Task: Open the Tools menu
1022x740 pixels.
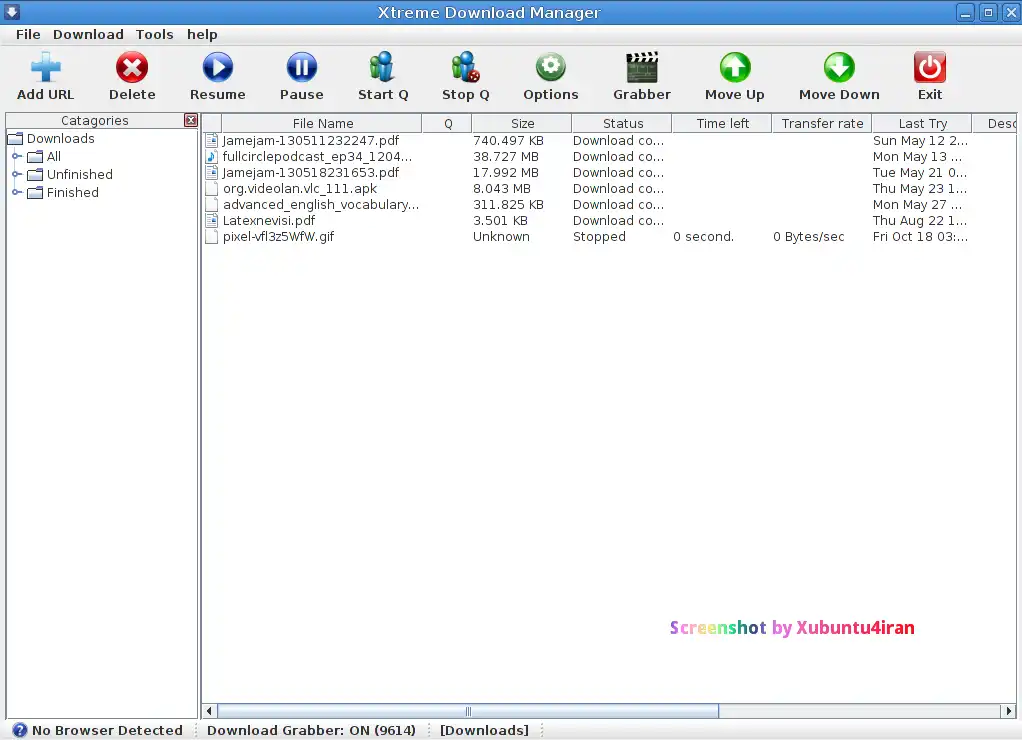Action: [x=154, y=35]
